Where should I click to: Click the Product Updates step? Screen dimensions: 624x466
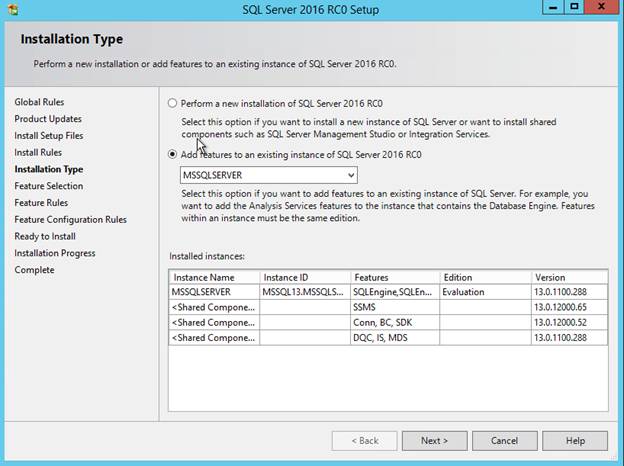pyautogui.click(x=48, y=119)
